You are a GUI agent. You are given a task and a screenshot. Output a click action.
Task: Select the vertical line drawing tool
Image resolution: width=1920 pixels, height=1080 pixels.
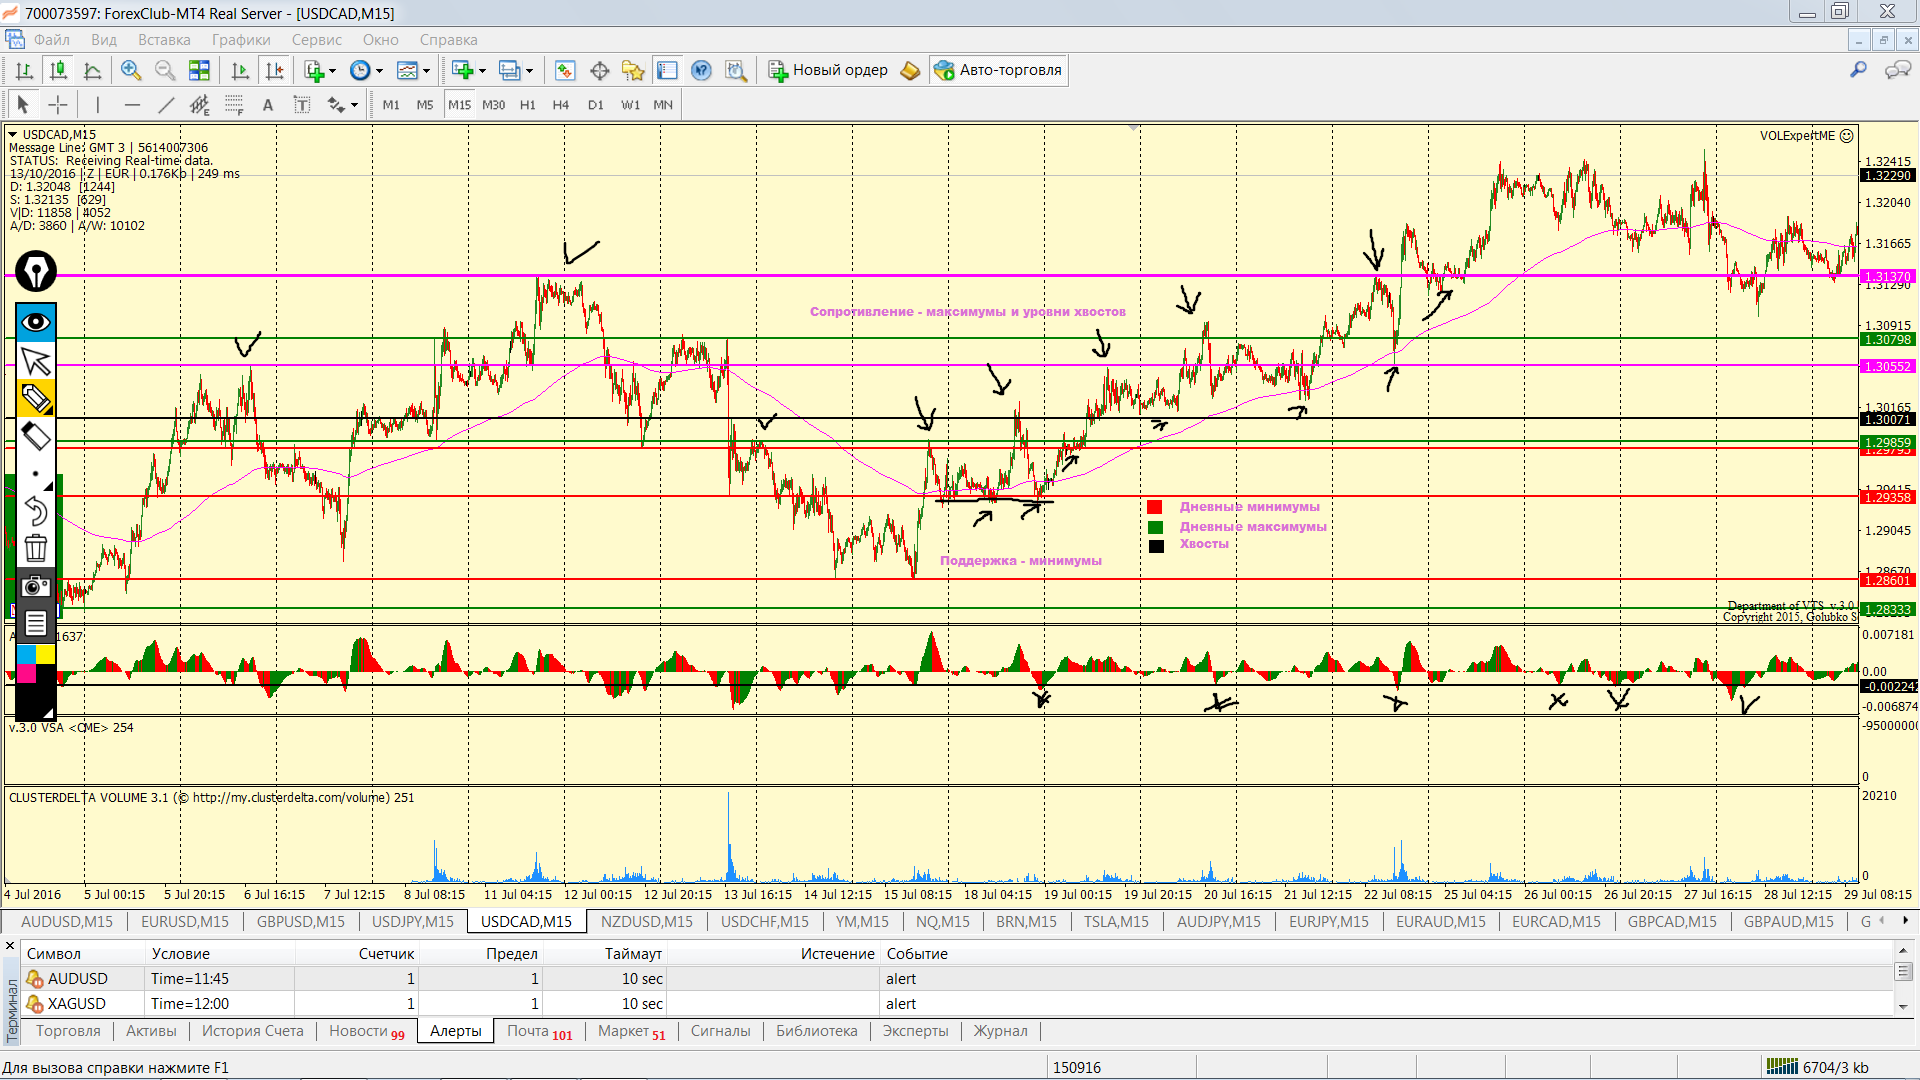pos(97,104)
